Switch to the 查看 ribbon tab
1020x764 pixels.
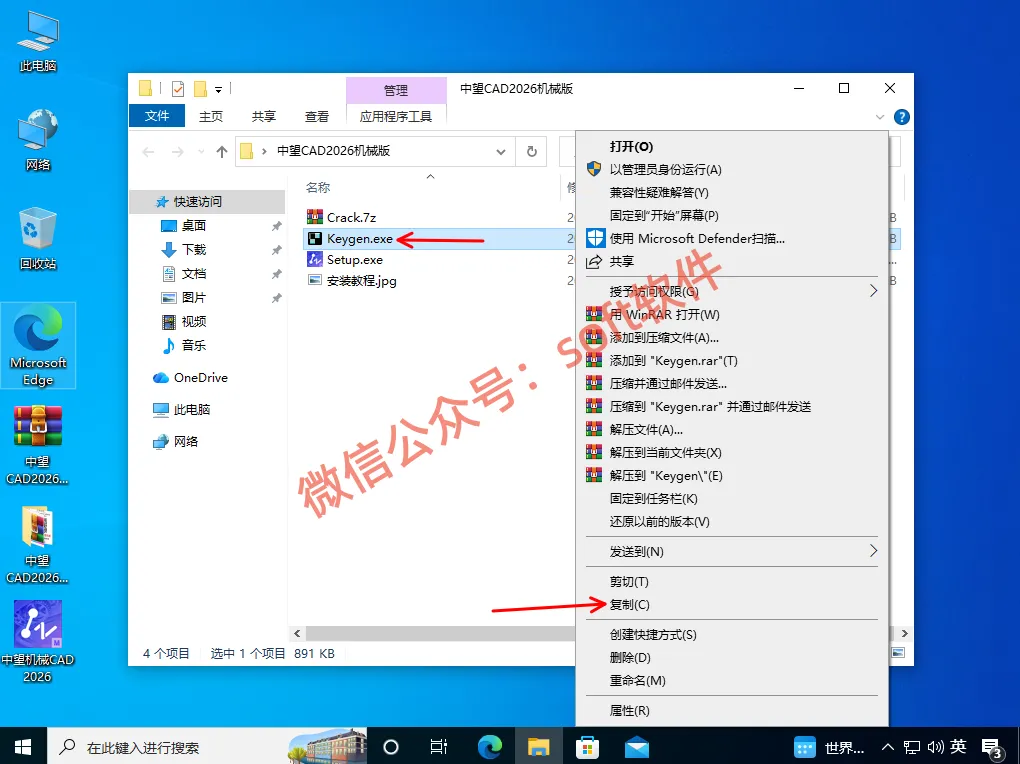point(317,116)
